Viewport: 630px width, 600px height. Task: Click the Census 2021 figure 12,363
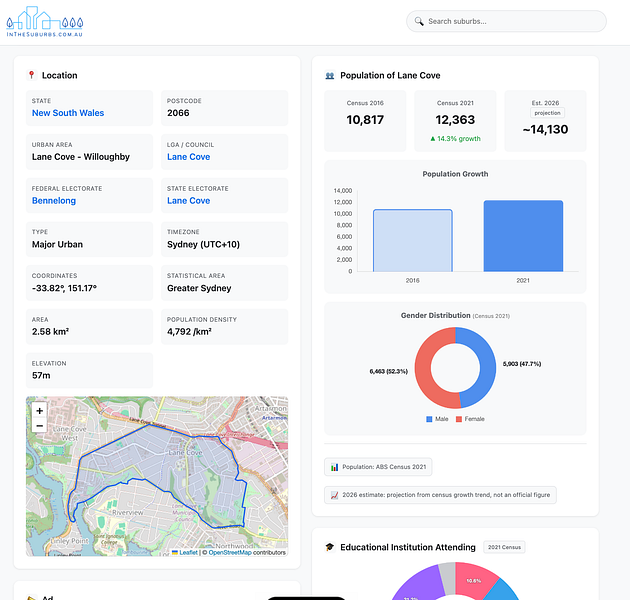455,120
